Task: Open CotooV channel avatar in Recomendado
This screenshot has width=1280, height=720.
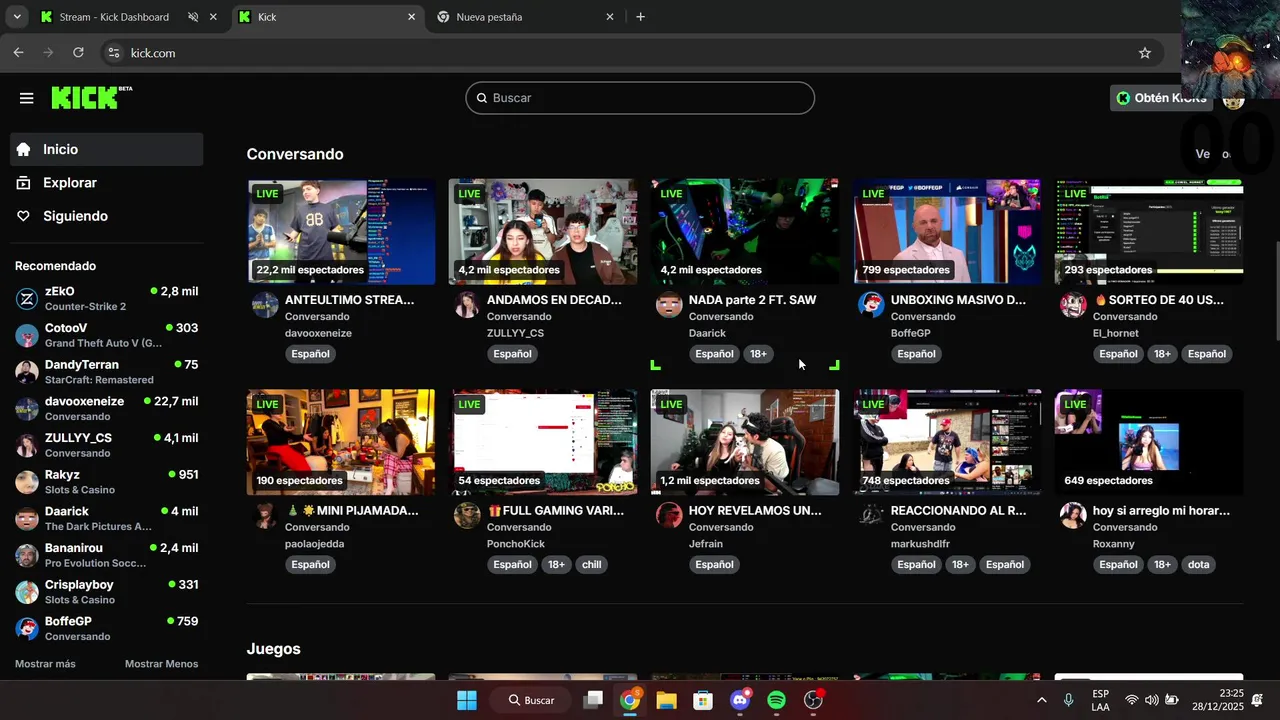Action: coord(27,336)
